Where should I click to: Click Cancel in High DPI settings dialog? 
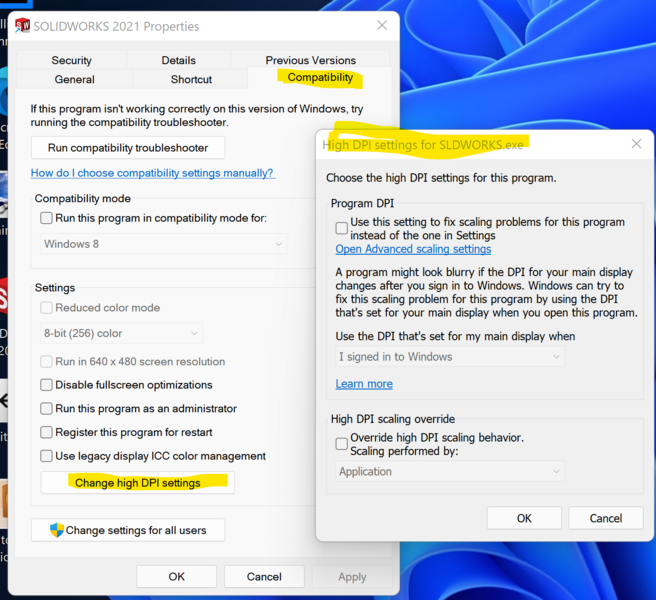point(606,518)
